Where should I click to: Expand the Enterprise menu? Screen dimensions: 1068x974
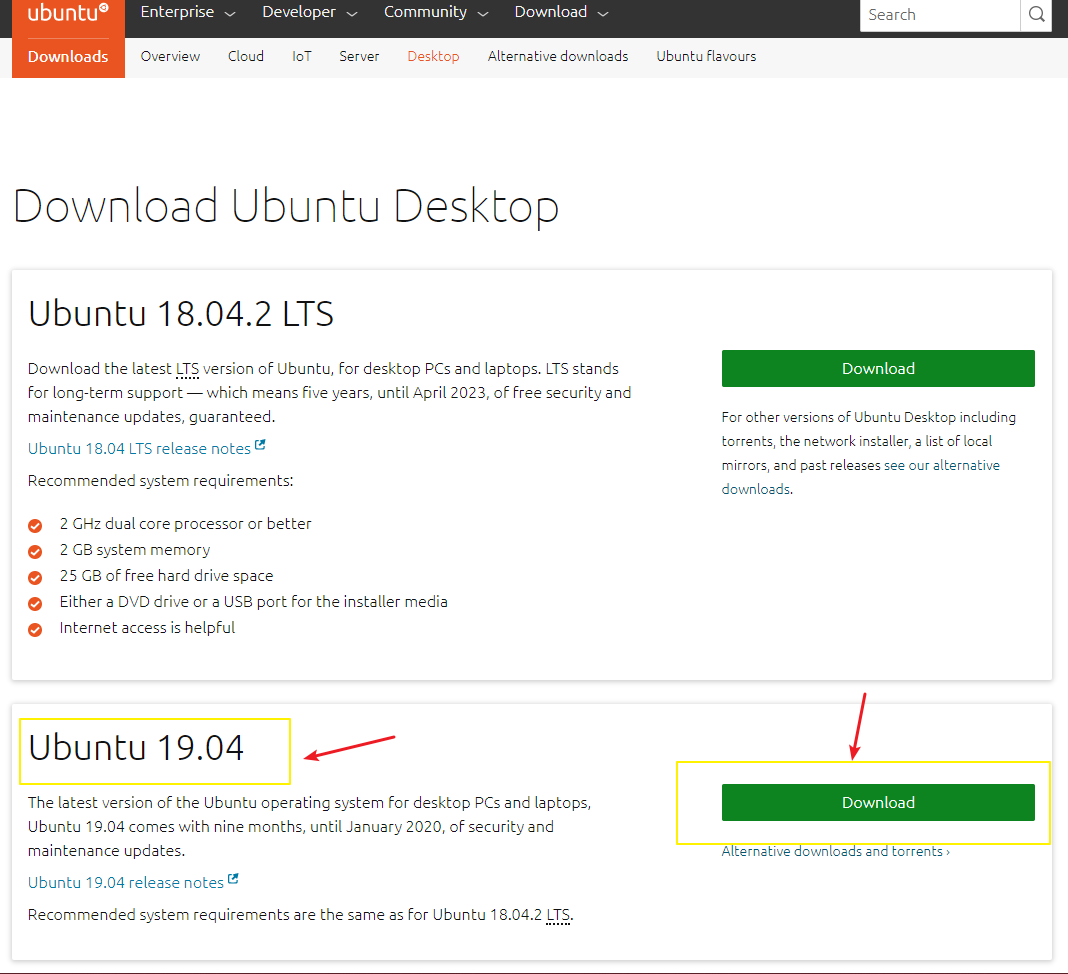[x=188, y=12]
